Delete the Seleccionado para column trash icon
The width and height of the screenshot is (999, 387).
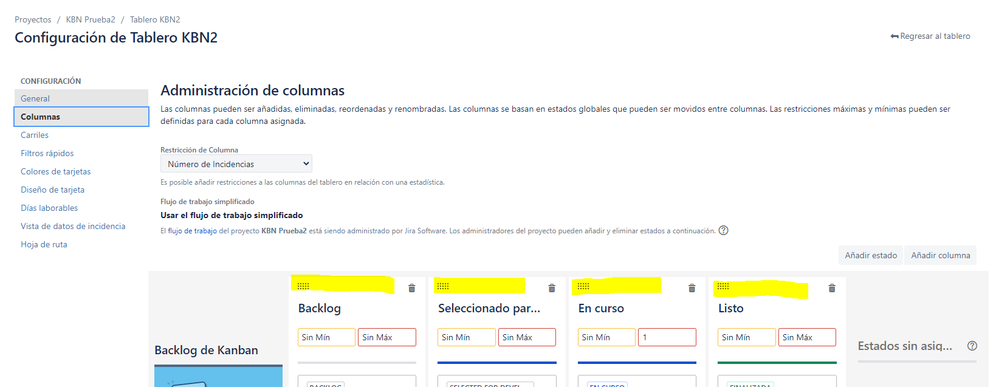[x=552, y=288]
